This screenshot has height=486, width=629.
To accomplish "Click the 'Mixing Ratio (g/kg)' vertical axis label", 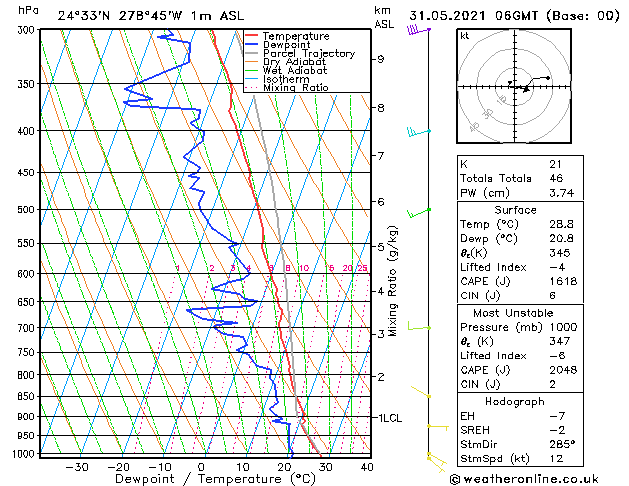I will coord(392,281).
